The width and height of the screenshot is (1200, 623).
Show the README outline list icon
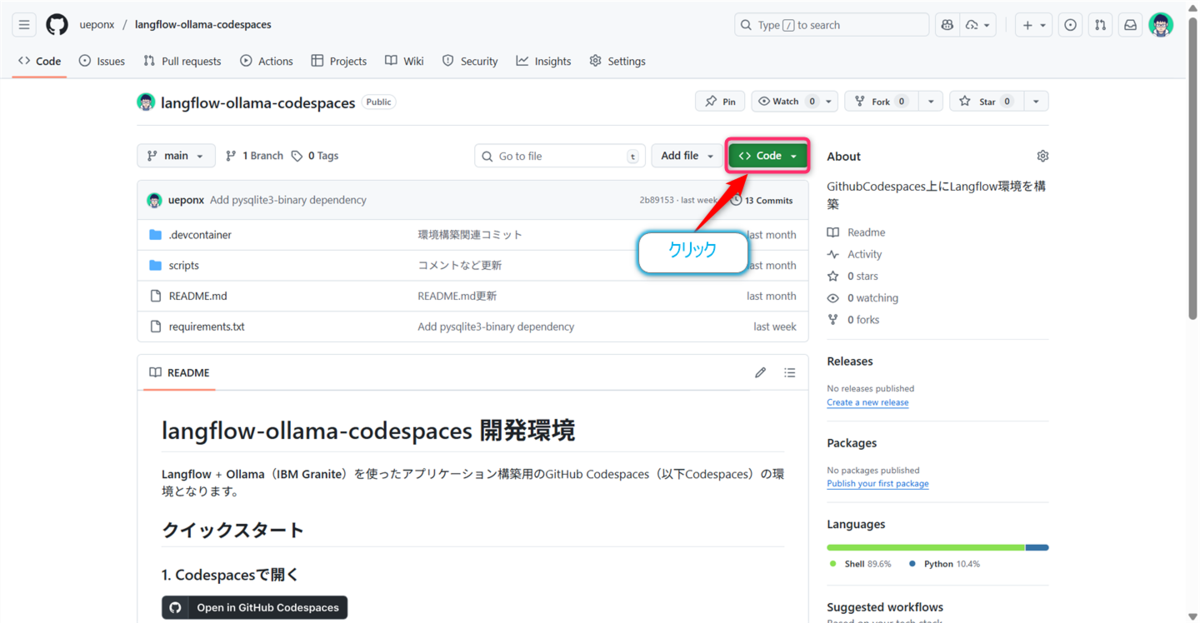pos(790,373)
